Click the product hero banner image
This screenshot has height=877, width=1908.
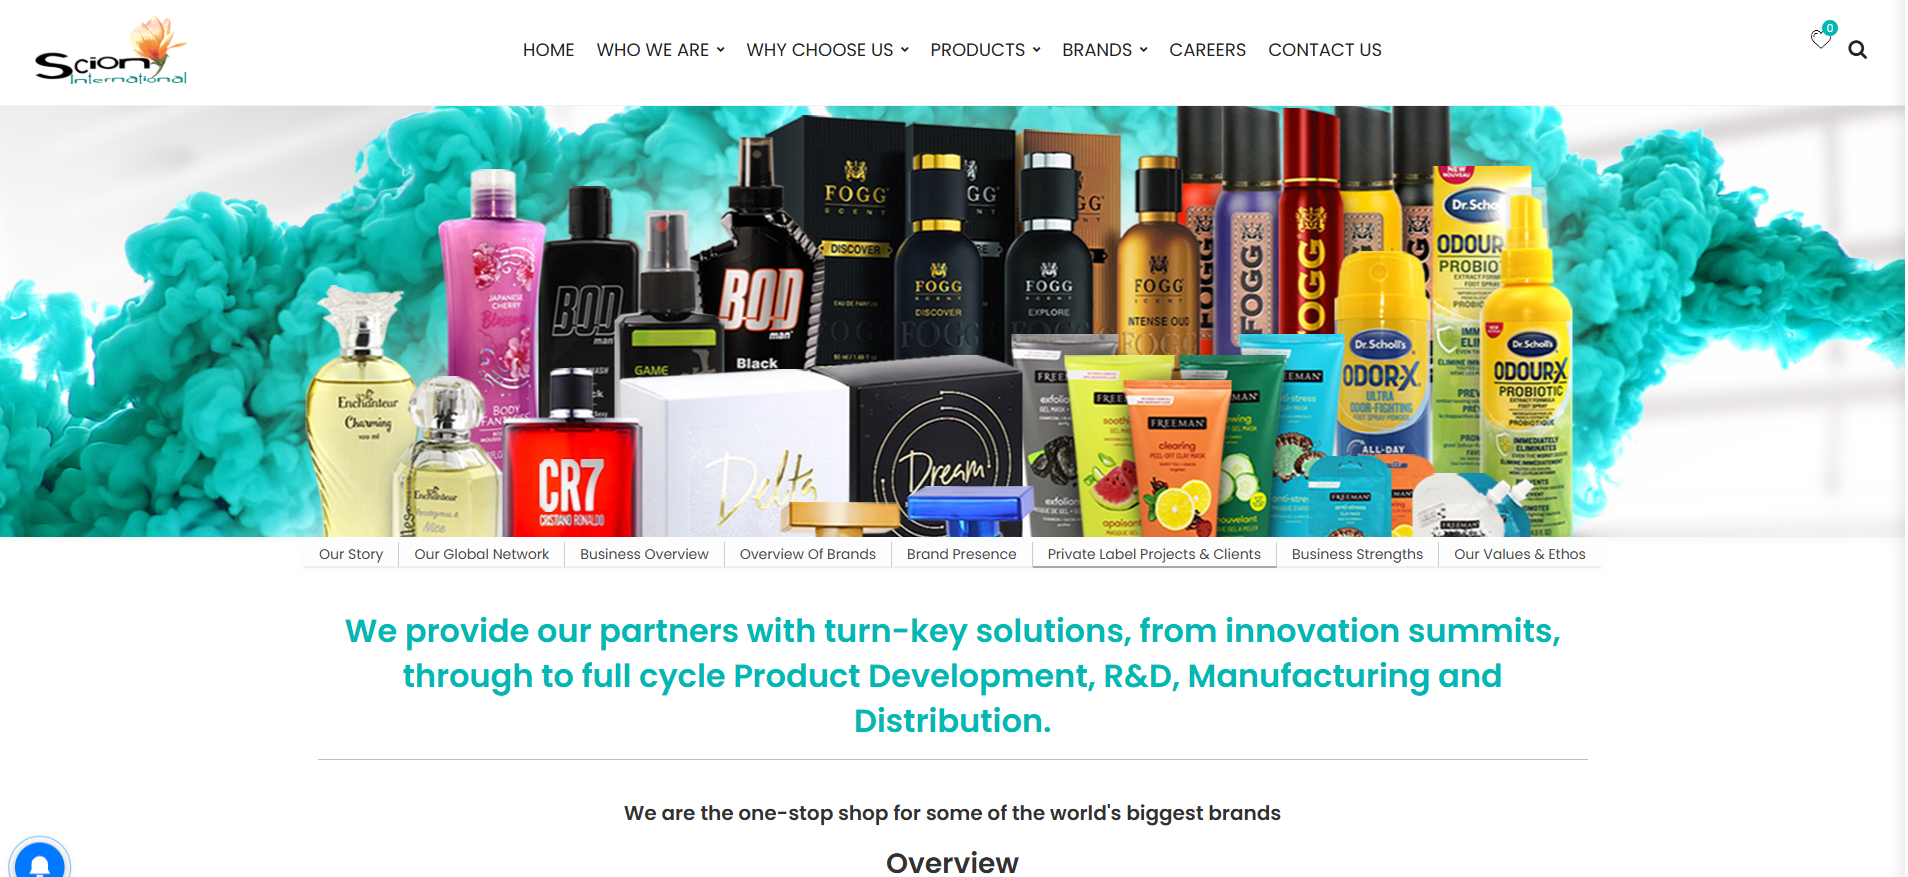click(952, 321)
